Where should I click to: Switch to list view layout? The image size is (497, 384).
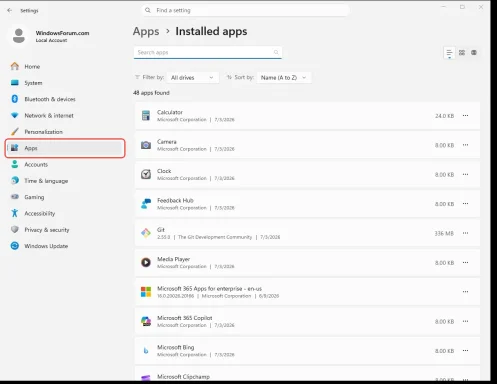click(449, 53)
